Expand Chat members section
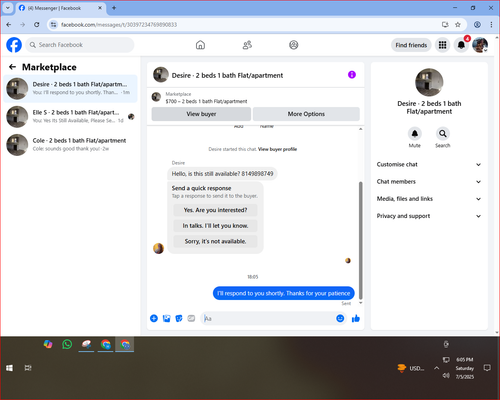Screen dimensions: 500x400 pos(429,182)
